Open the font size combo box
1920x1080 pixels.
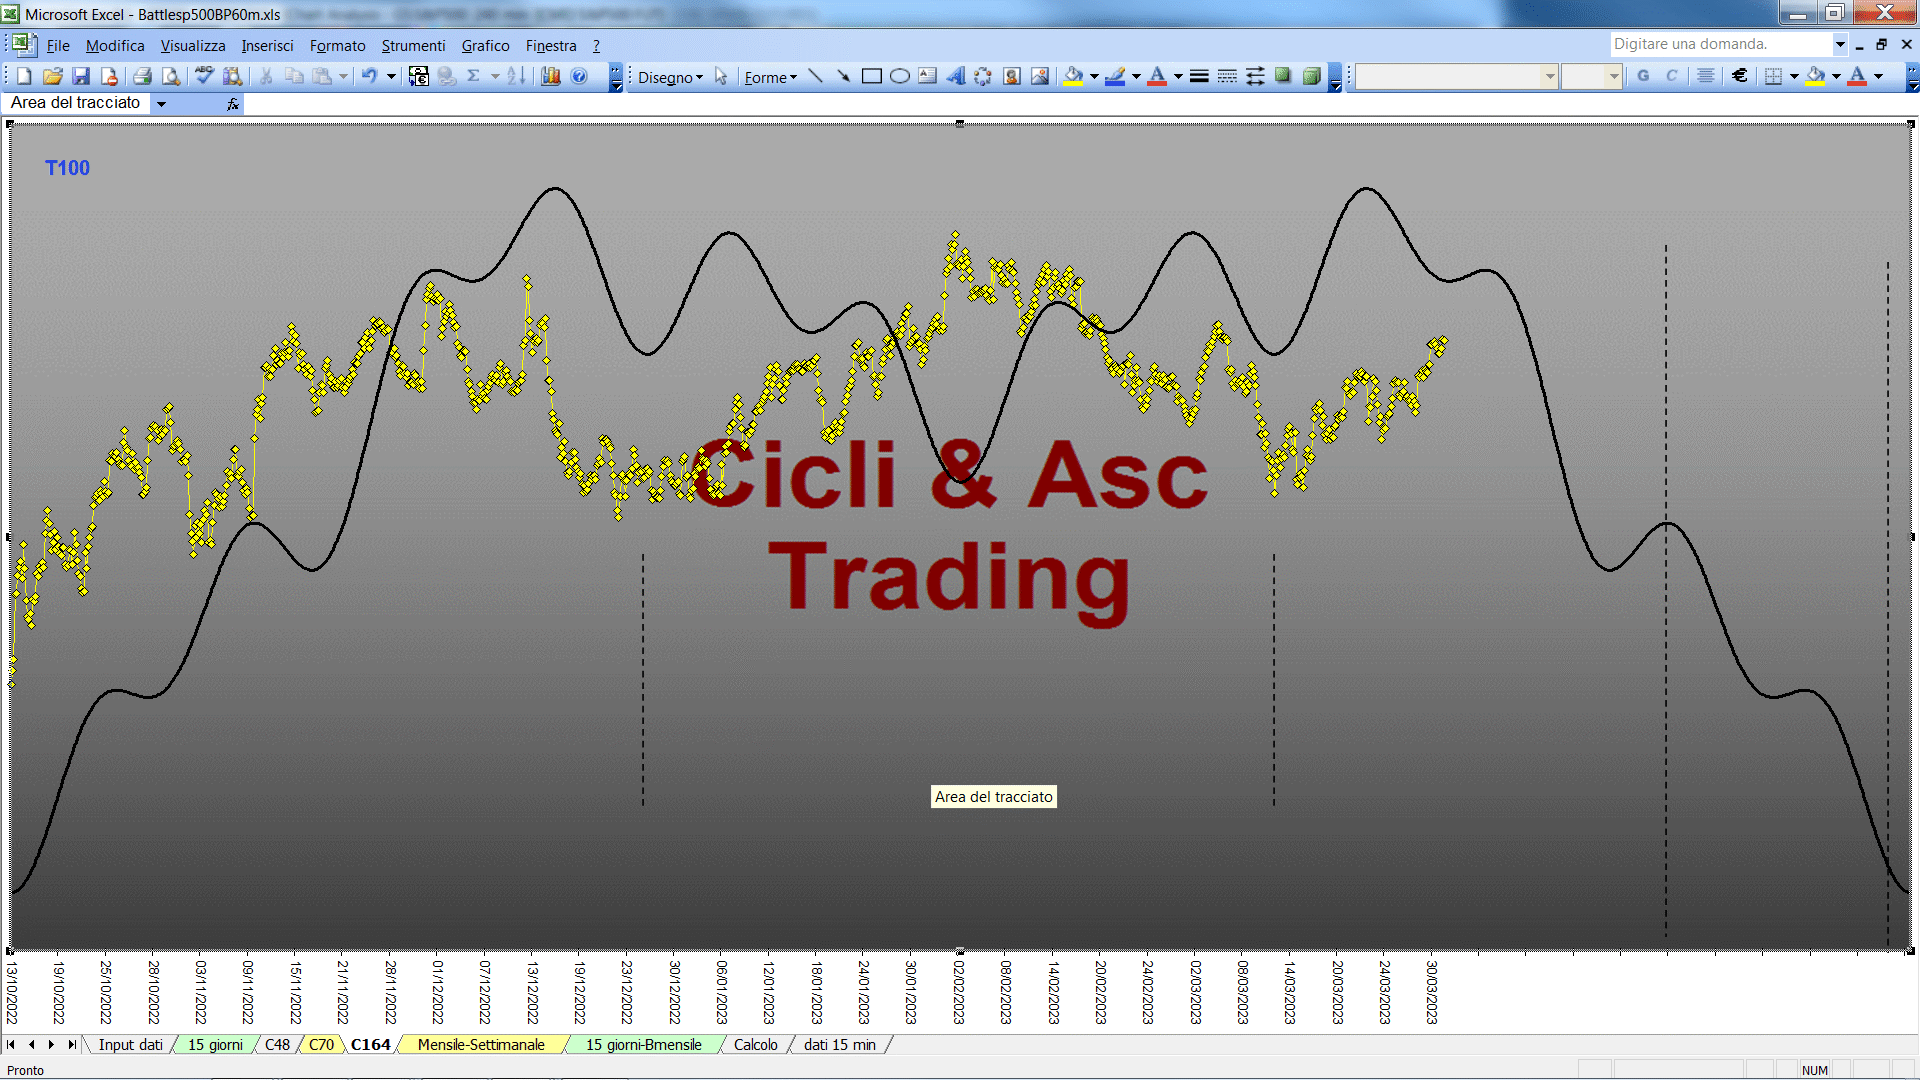[1591, 76]
